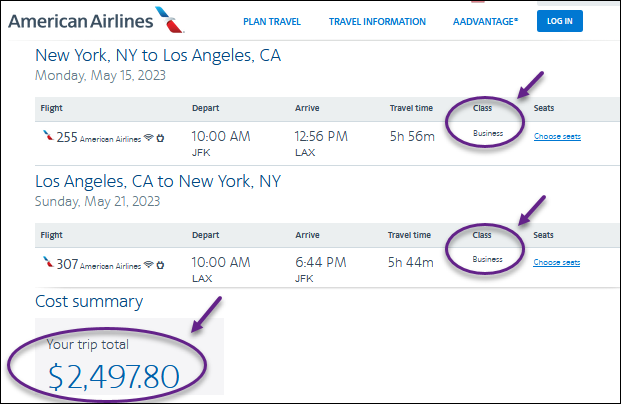Click the Cost summary heading
This screenshot has width=621, height=404.
point(89,301)
